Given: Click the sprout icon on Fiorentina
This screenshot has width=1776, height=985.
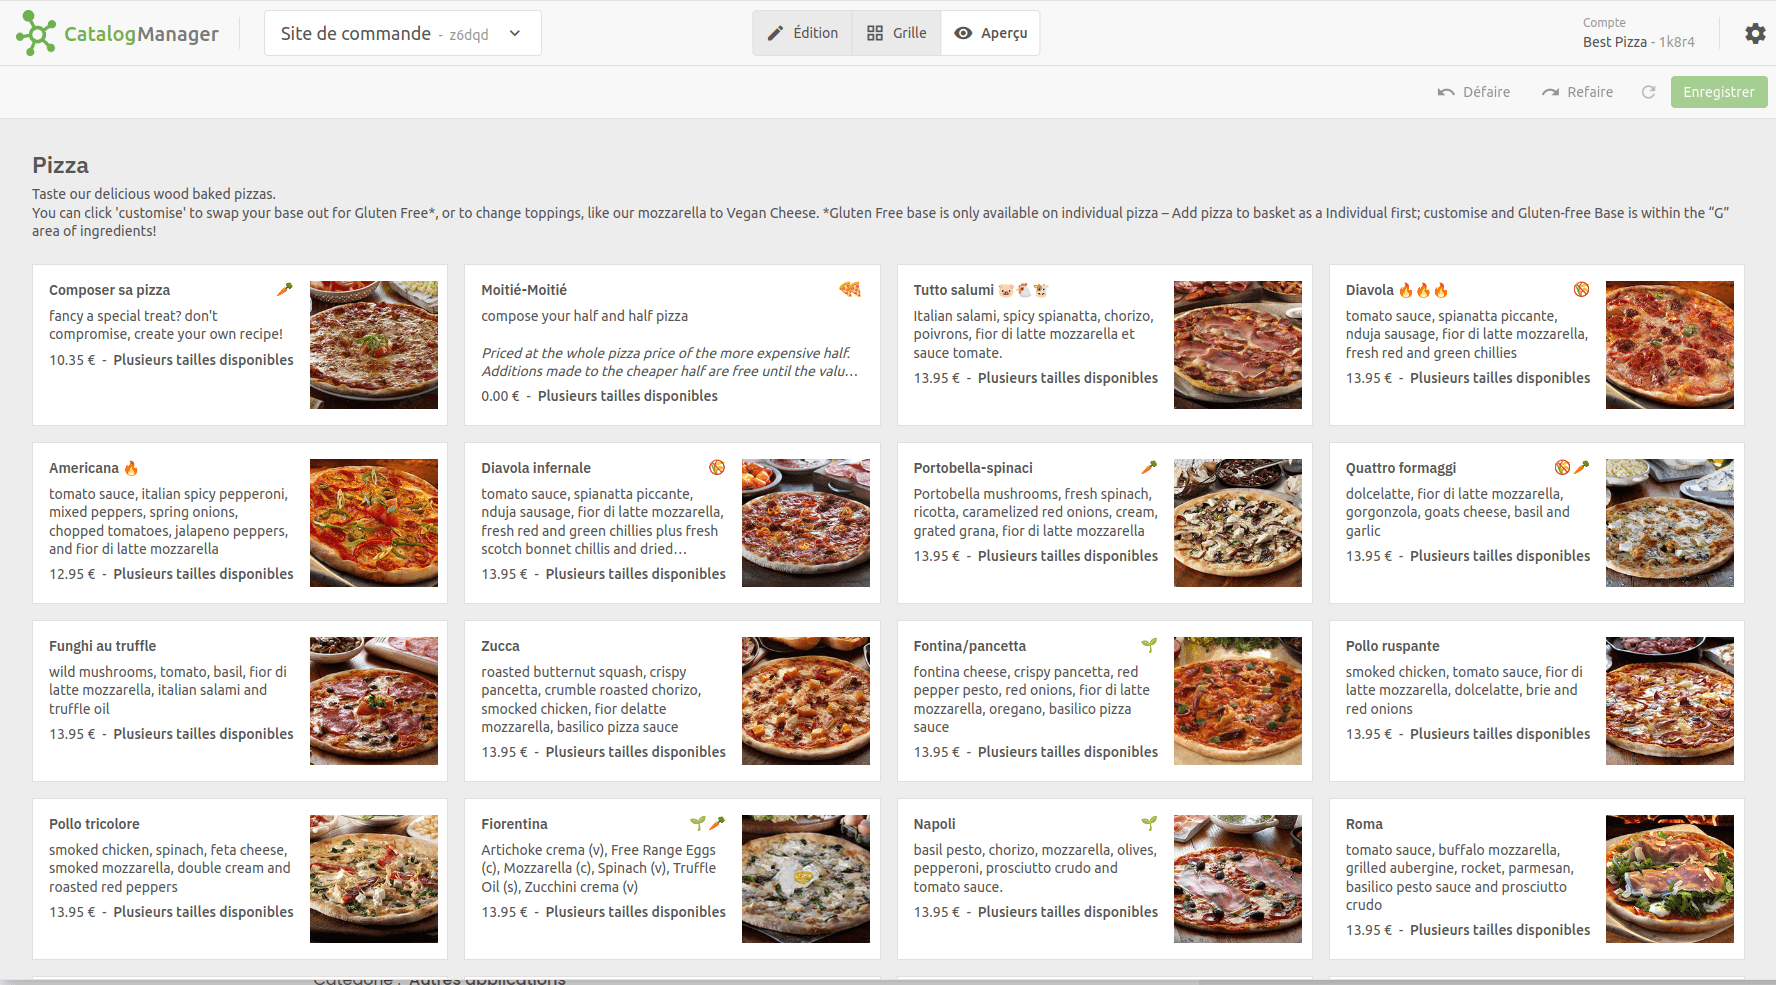Looking at the screenshot, I should tap(698, 823).
